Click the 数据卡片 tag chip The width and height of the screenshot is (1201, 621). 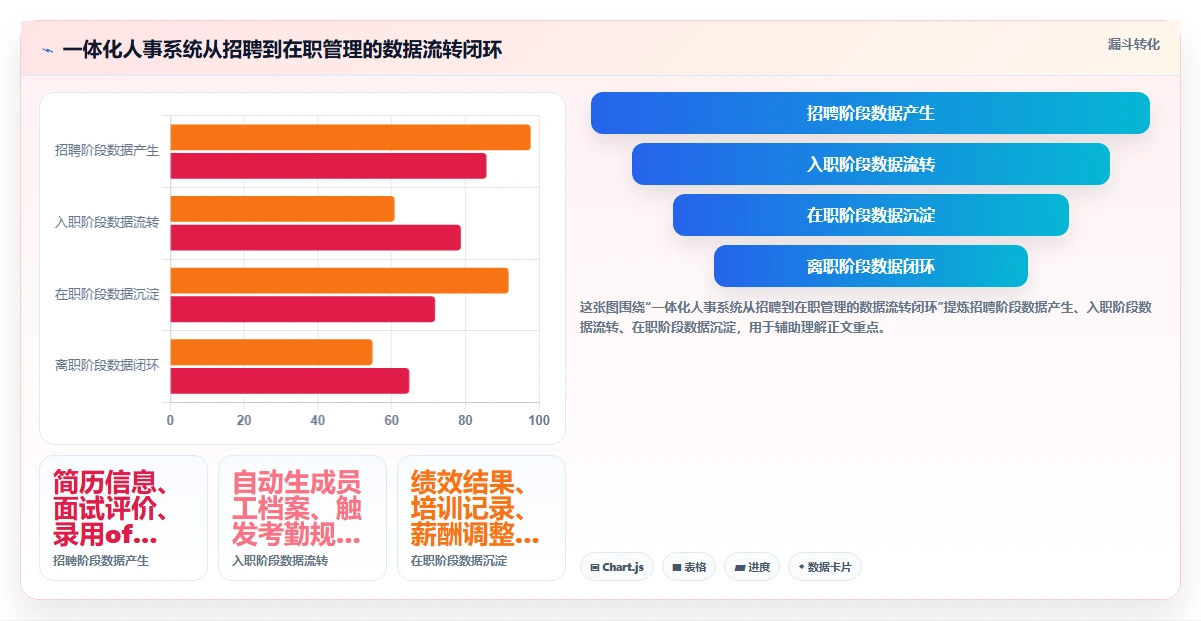pos(825,567)
